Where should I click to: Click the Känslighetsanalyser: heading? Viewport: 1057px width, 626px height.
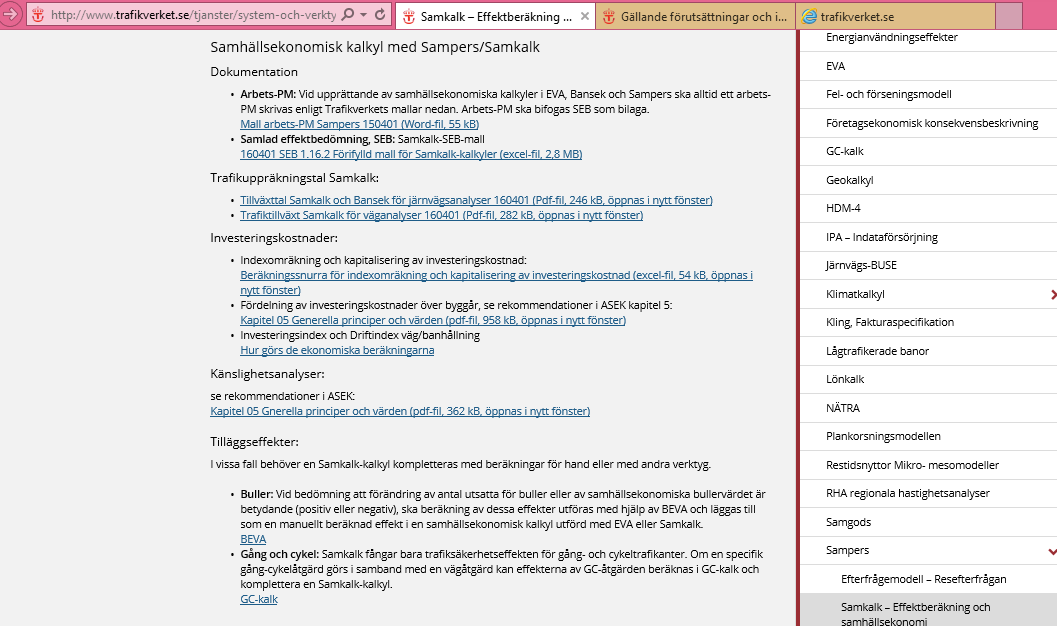point(267,374)
